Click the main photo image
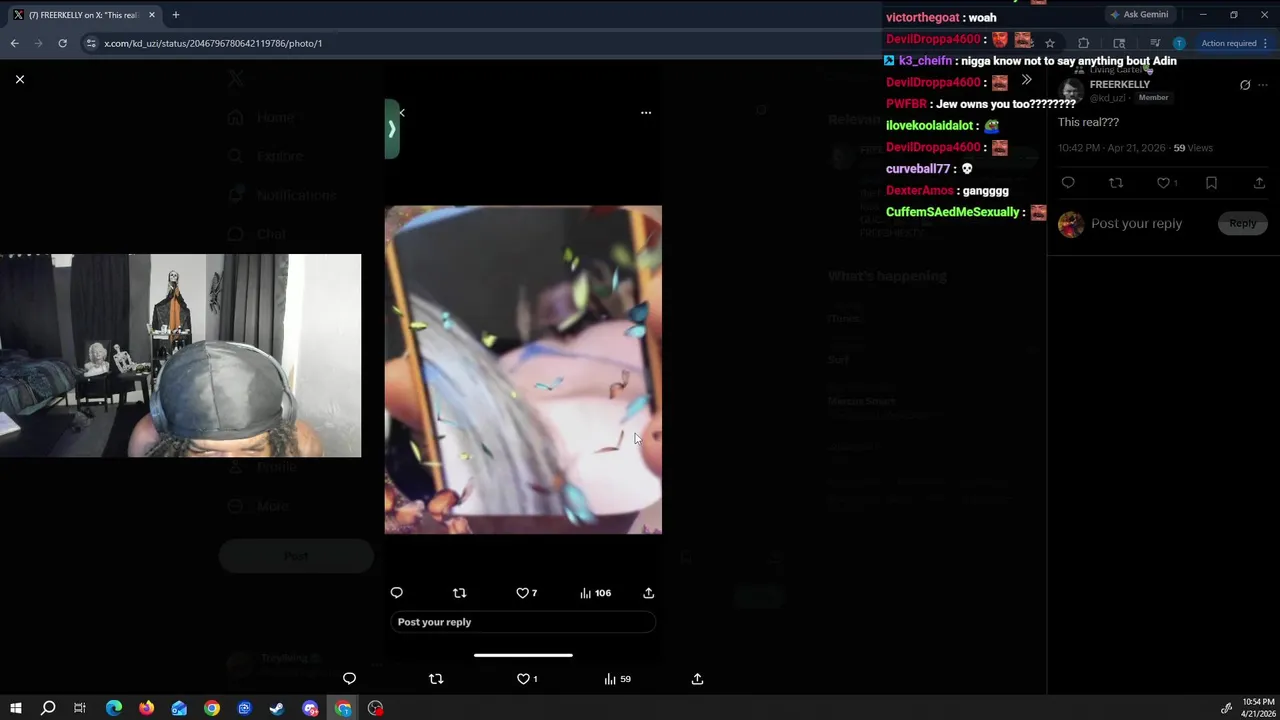The height and width of the screenshot is (720, 1280). [523, 370]
